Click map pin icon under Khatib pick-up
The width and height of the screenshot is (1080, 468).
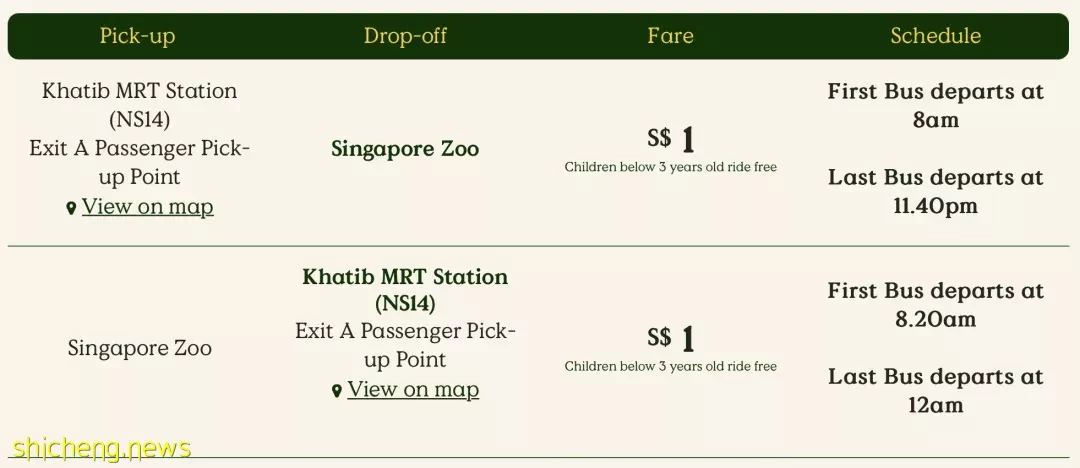coord(71,208)
